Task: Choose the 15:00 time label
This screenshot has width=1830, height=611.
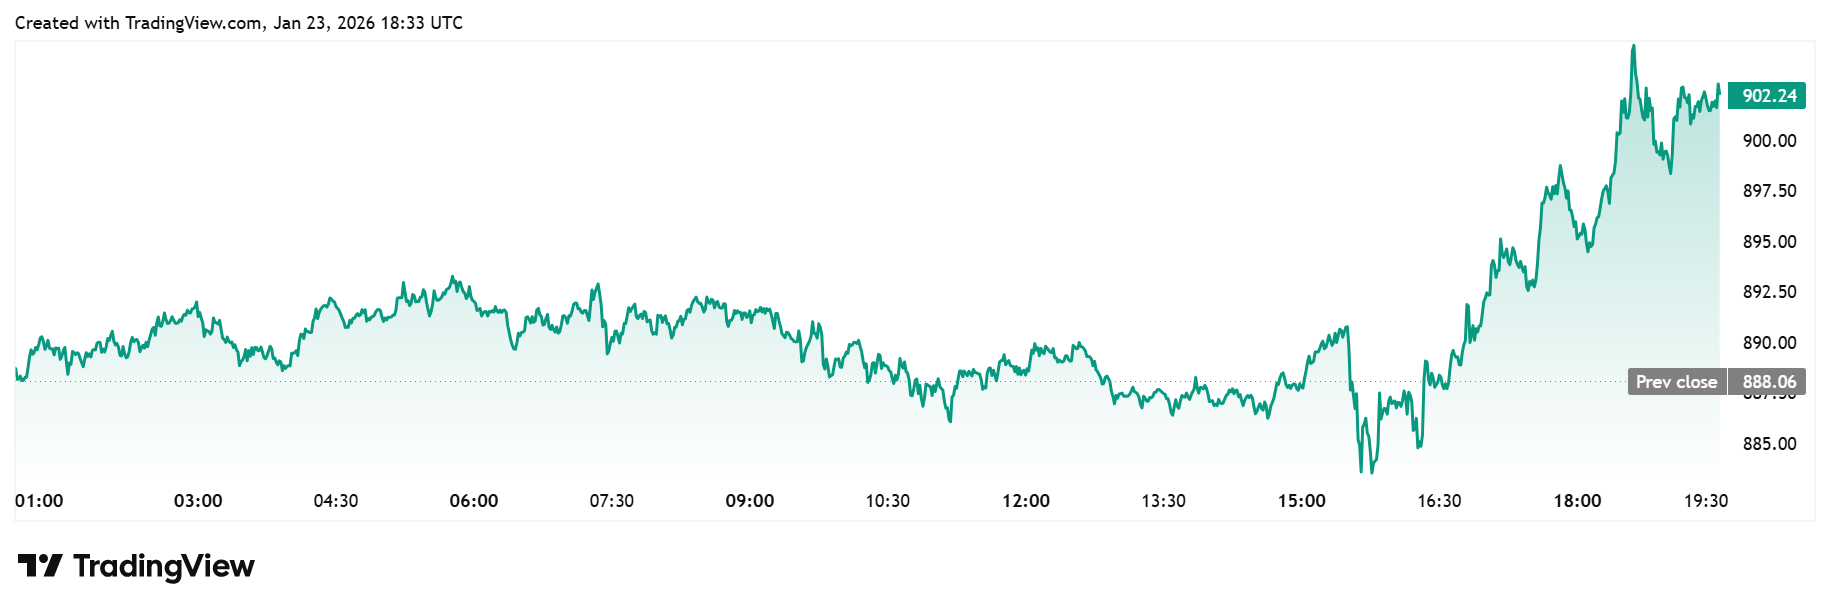Action: [x=1302, y=501]
